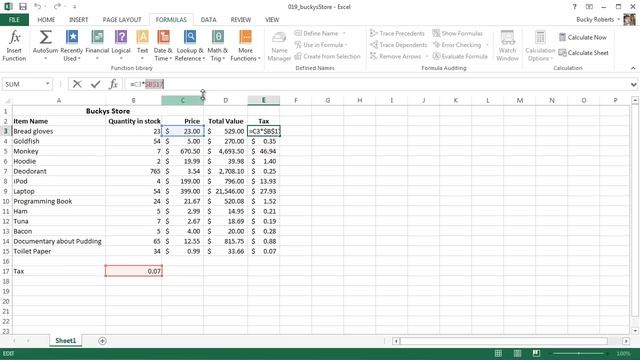Screen dimensions: 640x360
Task: Open Math & Trig functions
Action: click(218, 46)
